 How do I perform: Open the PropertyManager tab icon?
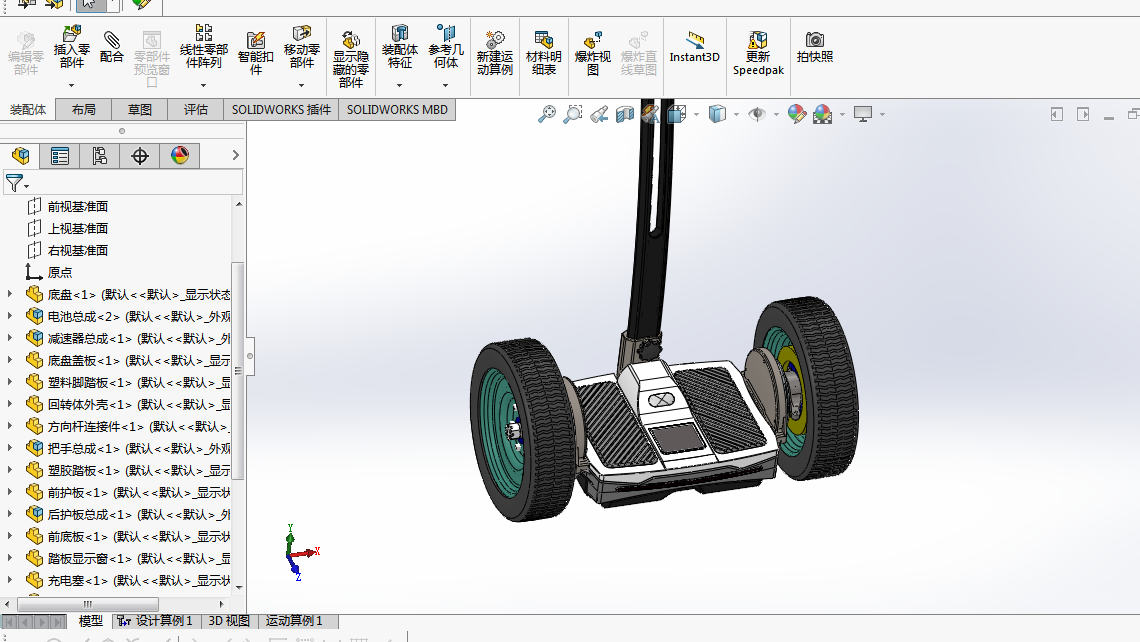[60, 156]
